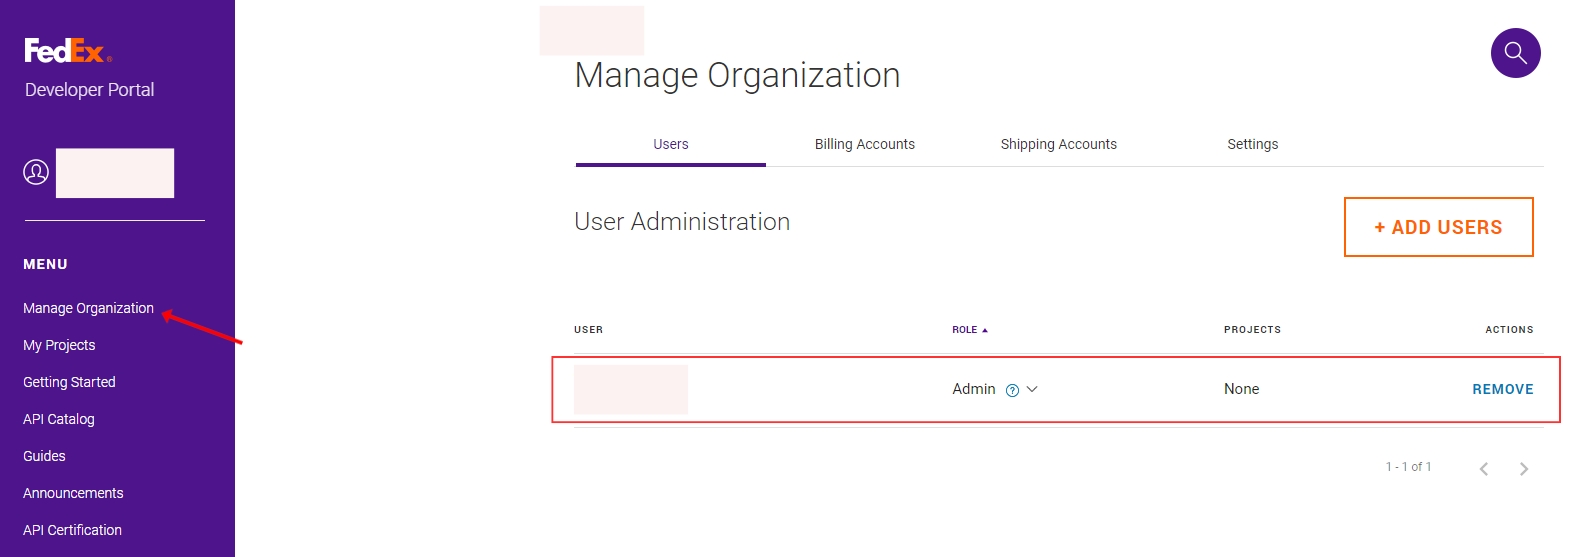Click the Admin role help question icon
This screenshot has width=1582, height=557.
[x=1012, y=390]
